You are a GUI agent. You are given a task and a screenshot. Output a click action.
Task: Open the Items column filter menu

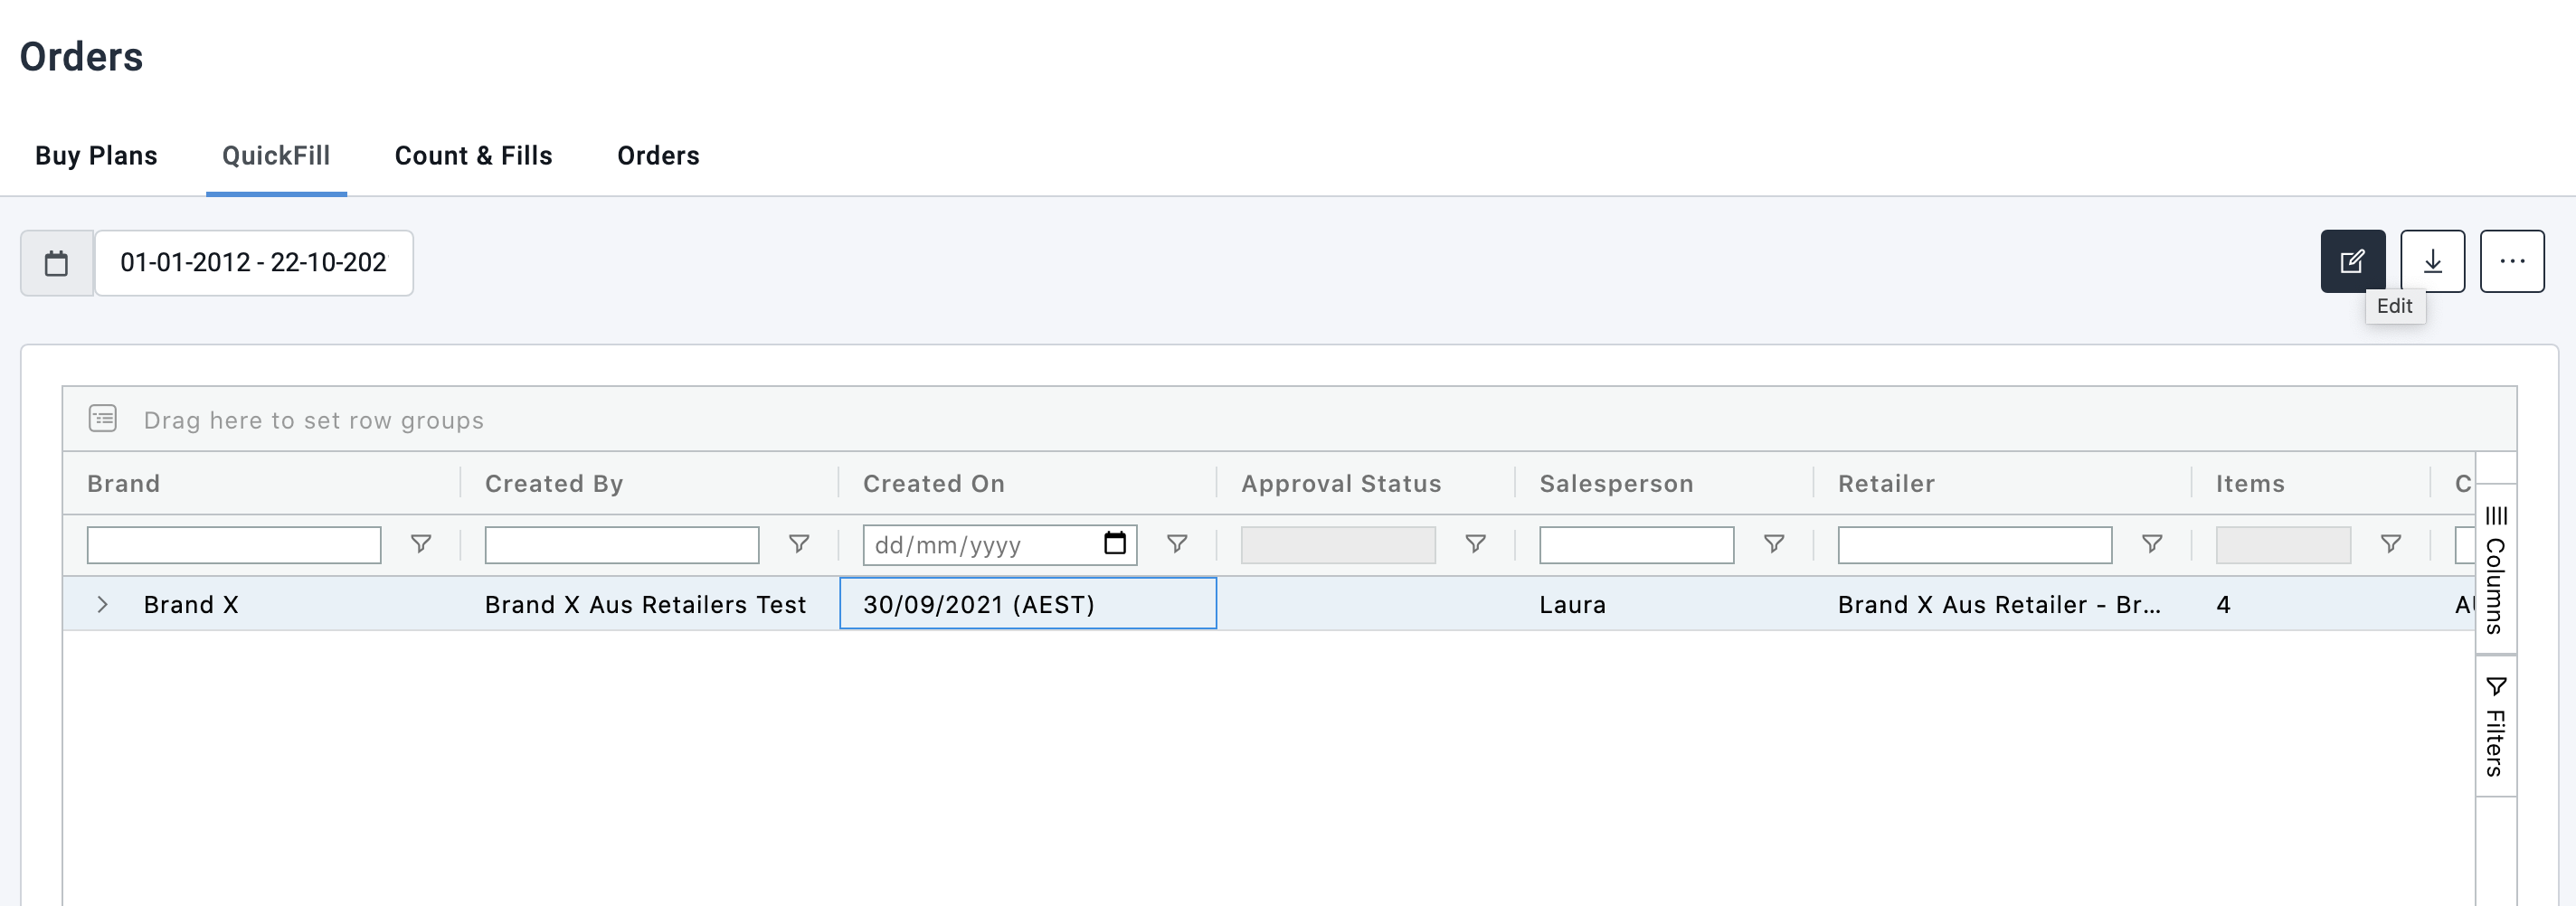2390,545
